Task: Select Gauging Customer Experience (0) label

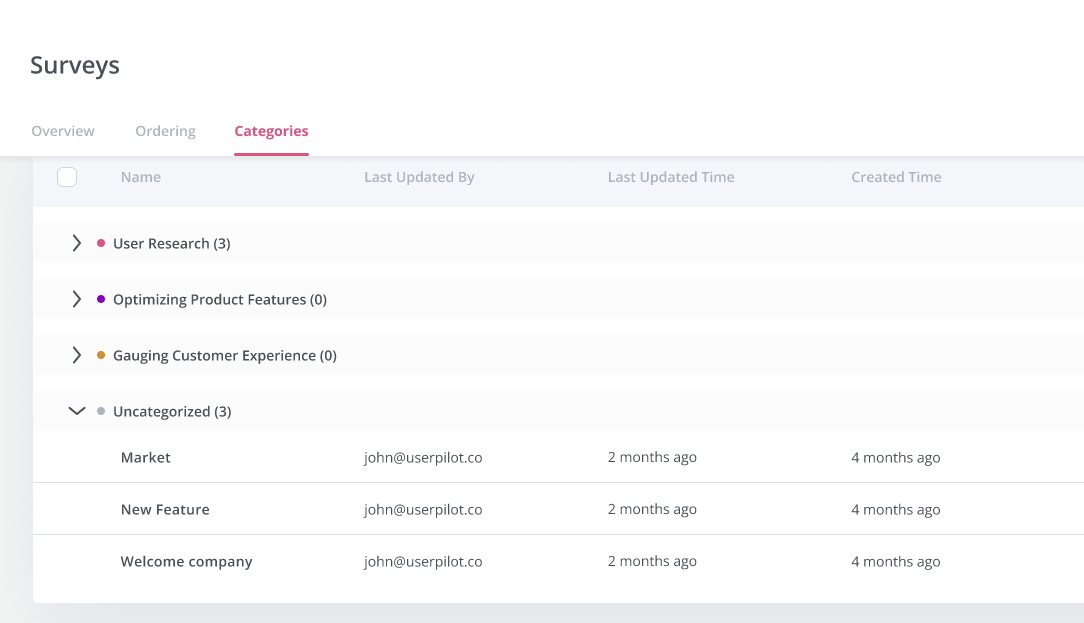Action: (225, 355)
